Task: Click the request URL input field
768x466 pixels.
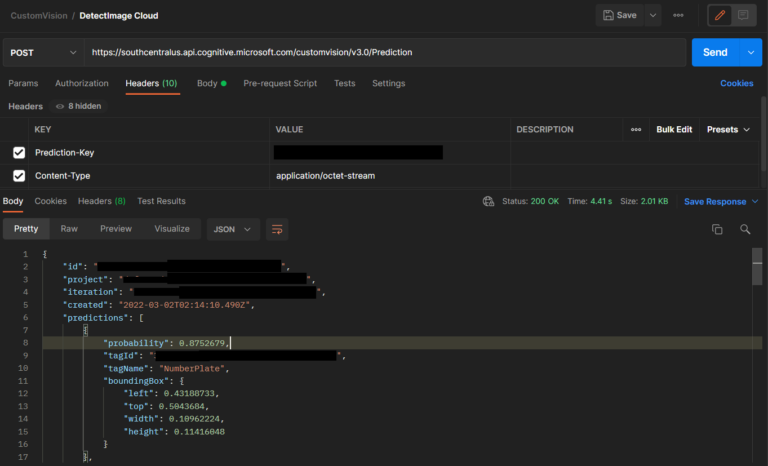Action: (385, 52)
